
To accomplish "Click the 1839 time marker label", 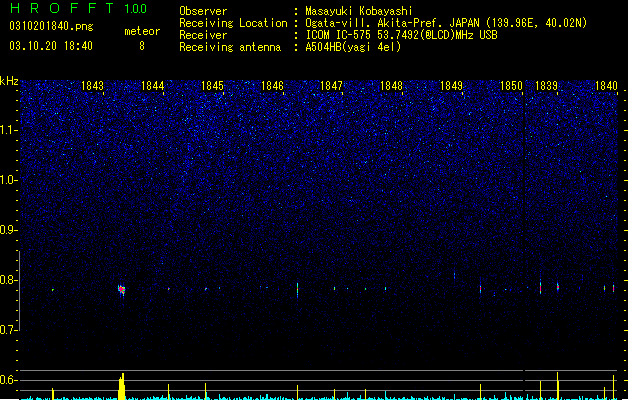I will pos(546,86).
